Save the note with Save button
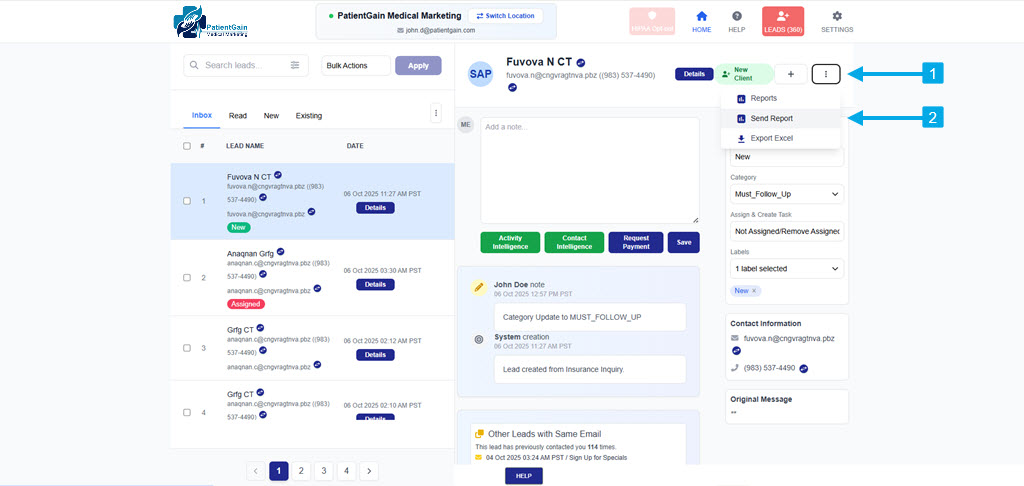 coord(684,242)
